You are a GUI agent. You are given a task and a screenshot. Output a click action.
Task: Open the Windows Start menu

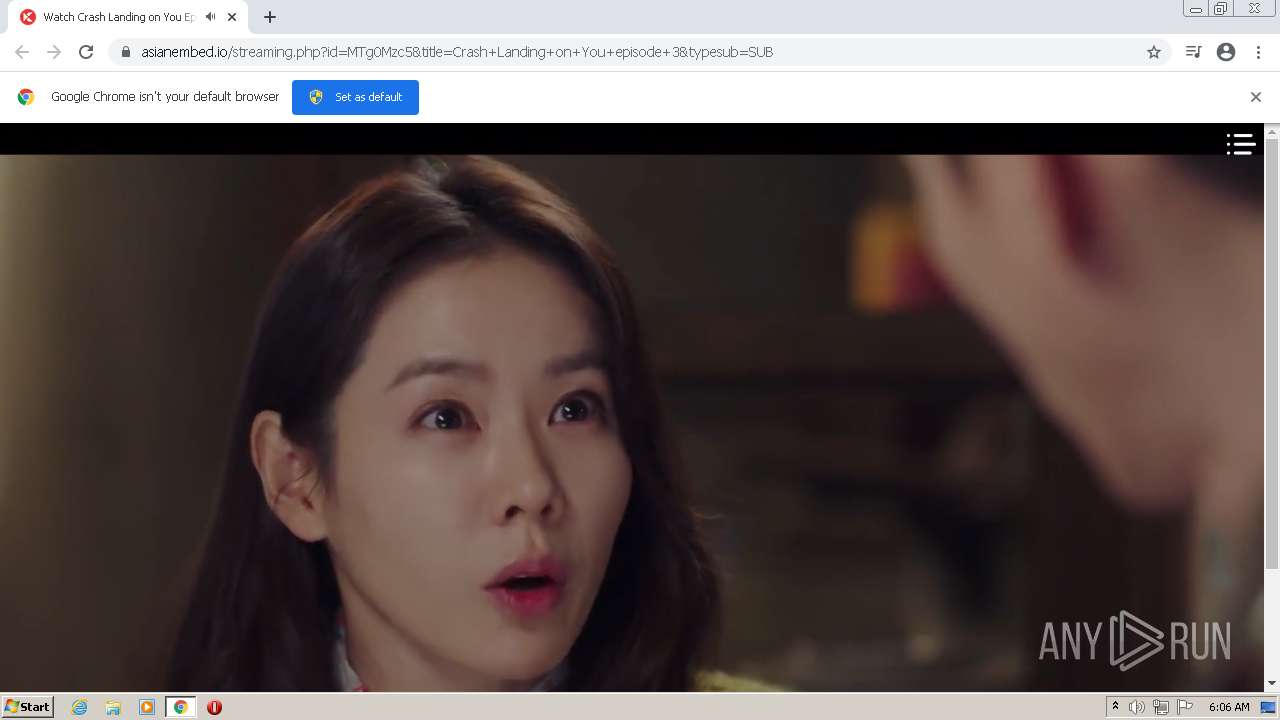pyautogui.click(x=28, y=706)
